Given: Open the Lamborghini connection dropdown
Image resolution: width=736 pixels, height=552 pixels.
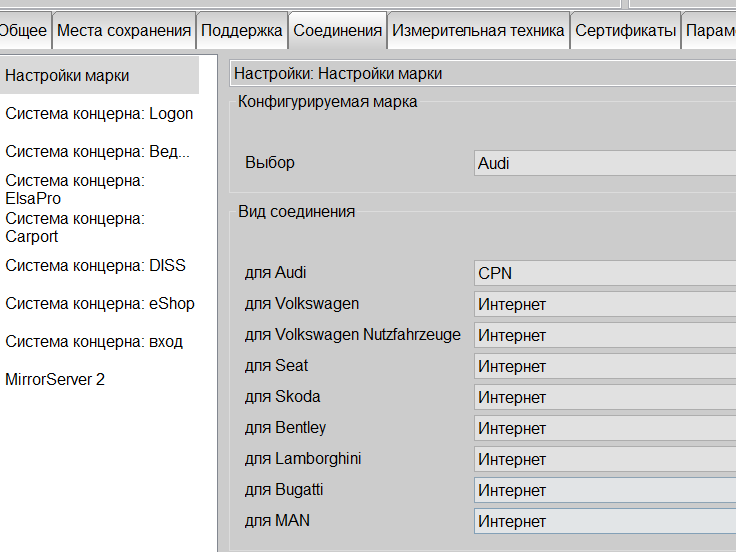Looking at the screenshot, I should 604,459.
